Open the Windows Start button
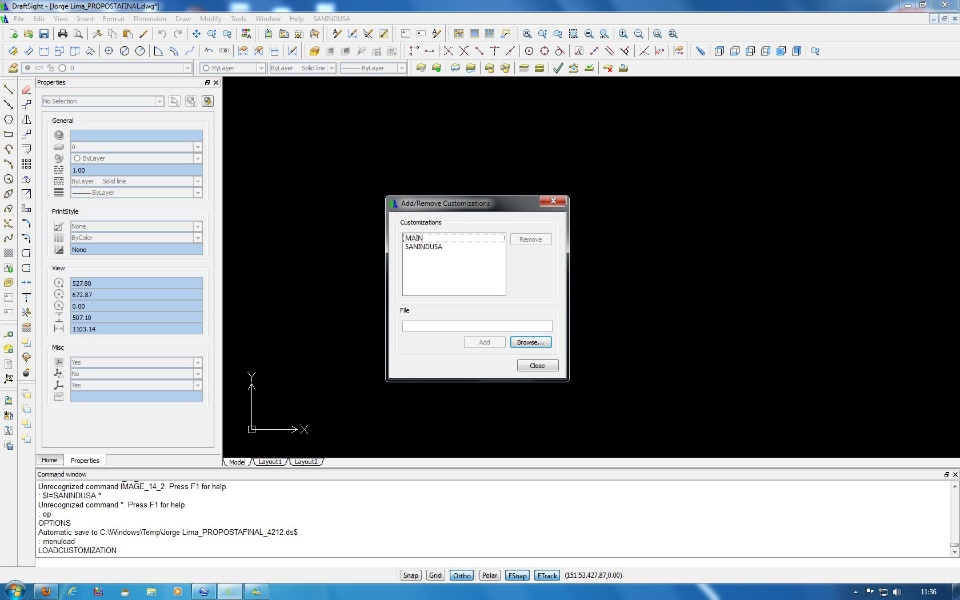Screen dimensions: 960x600 pos(13,591)
